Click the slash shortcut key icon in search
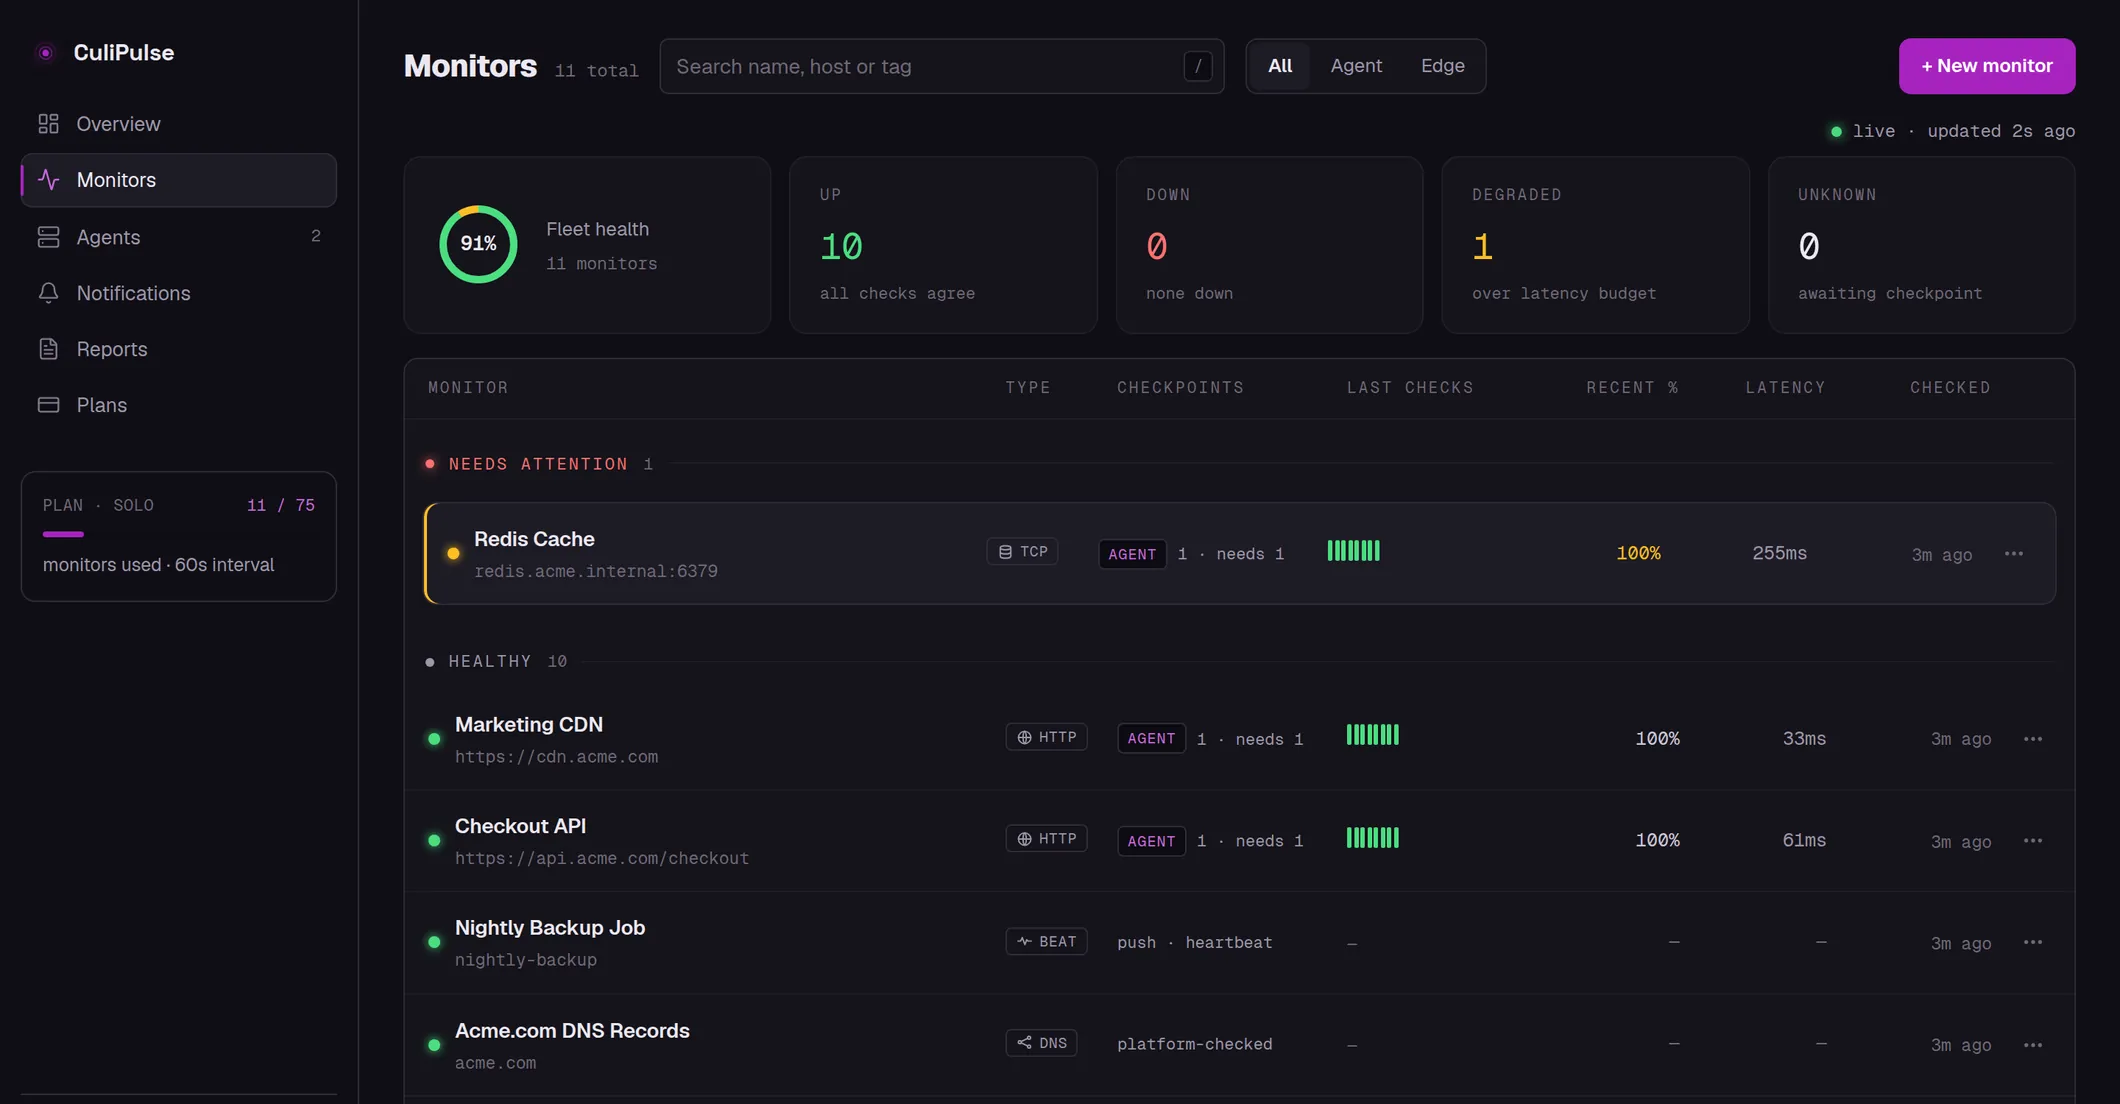Viewport: 2120px width, 1104px height. point(1198,66)
